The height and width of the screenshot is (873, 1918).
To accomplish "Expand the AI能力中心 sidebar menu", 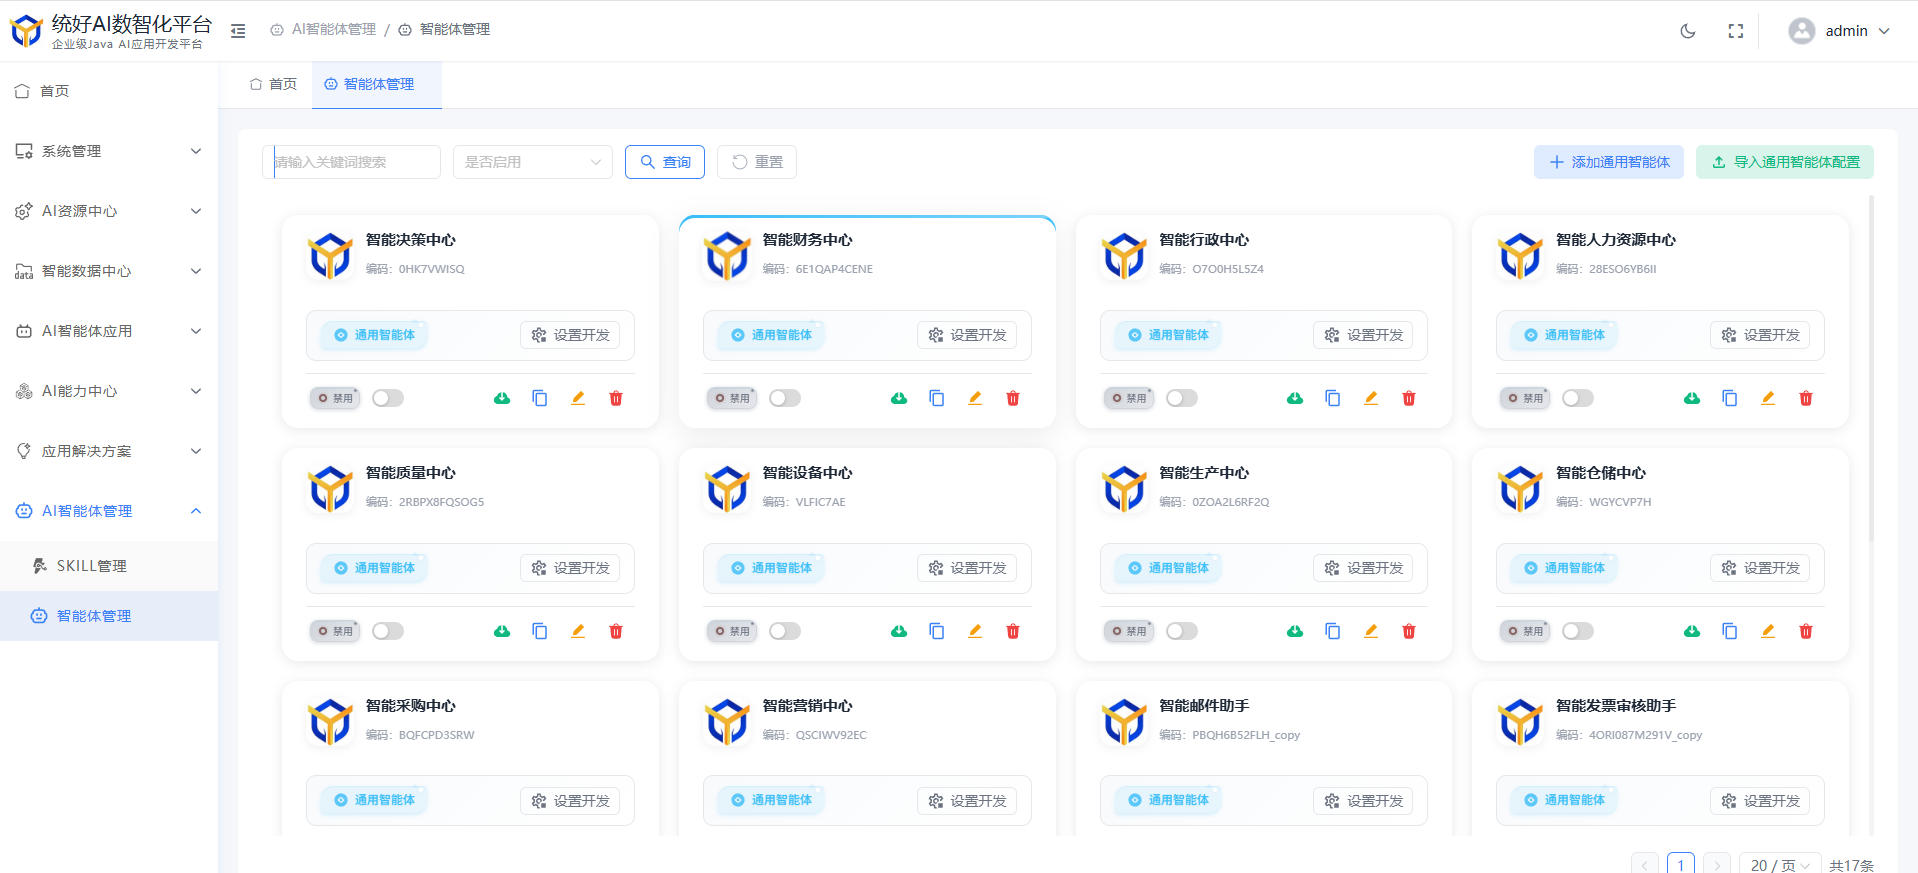I will click(109, 391).
